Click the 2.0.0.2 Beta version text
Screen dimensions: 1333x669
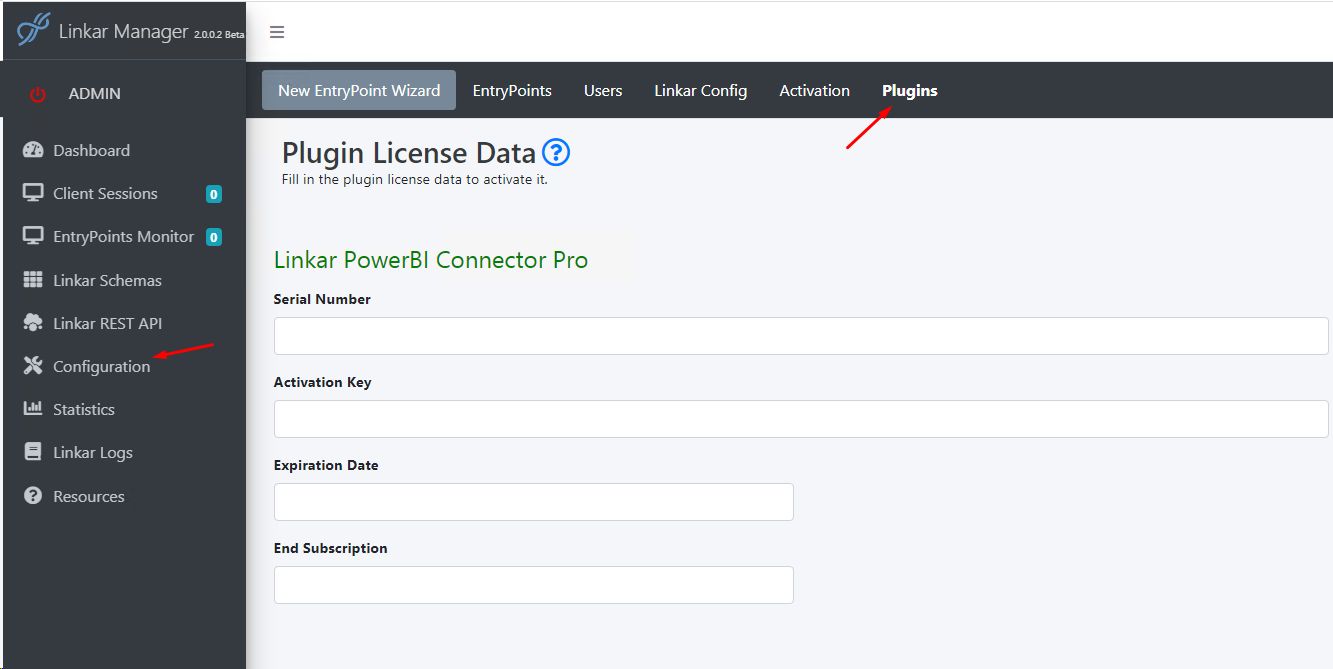pyautogui.click(x=219, y=35)
